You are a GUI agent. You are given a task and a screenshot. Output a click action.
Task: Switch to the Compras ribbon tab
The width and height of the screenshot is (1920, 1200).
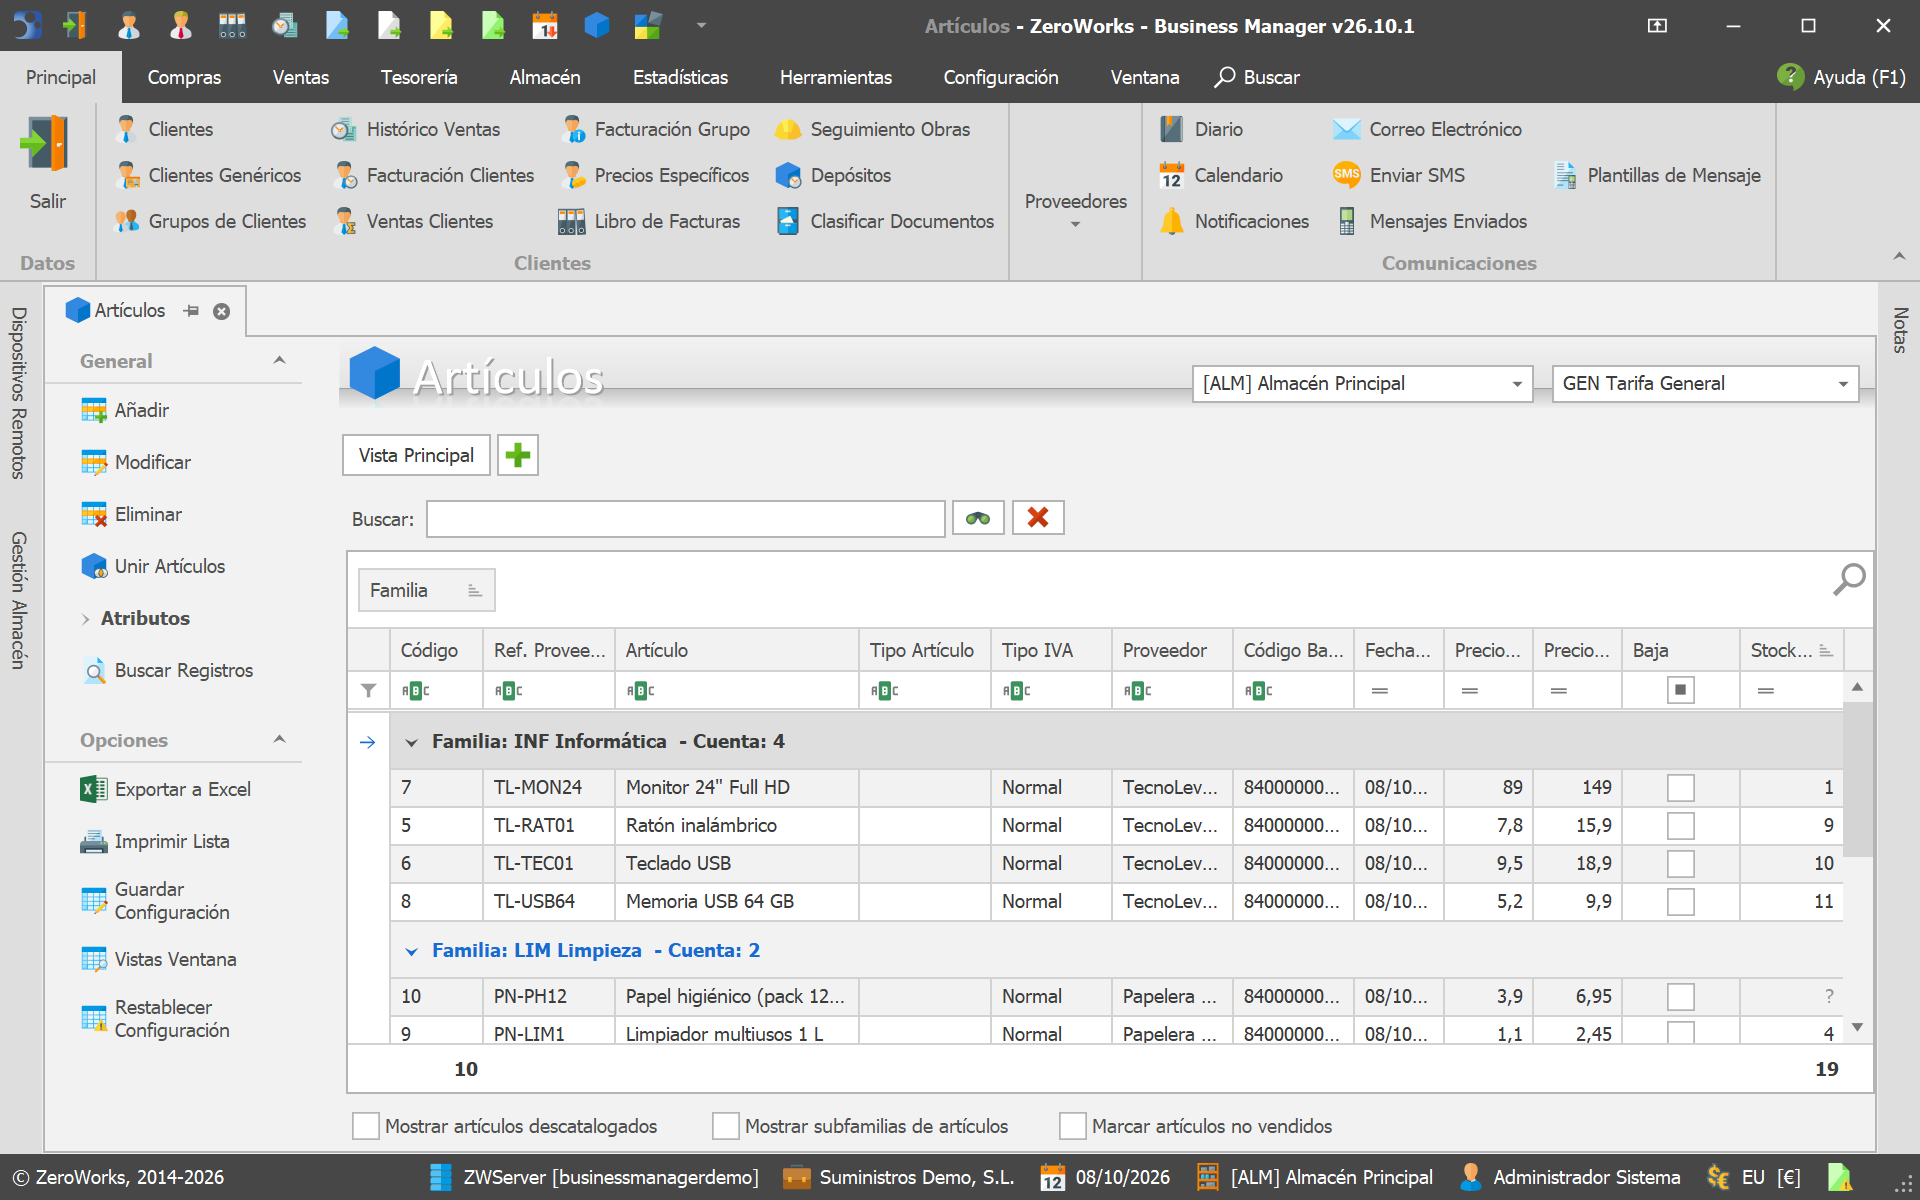(184, 77)
